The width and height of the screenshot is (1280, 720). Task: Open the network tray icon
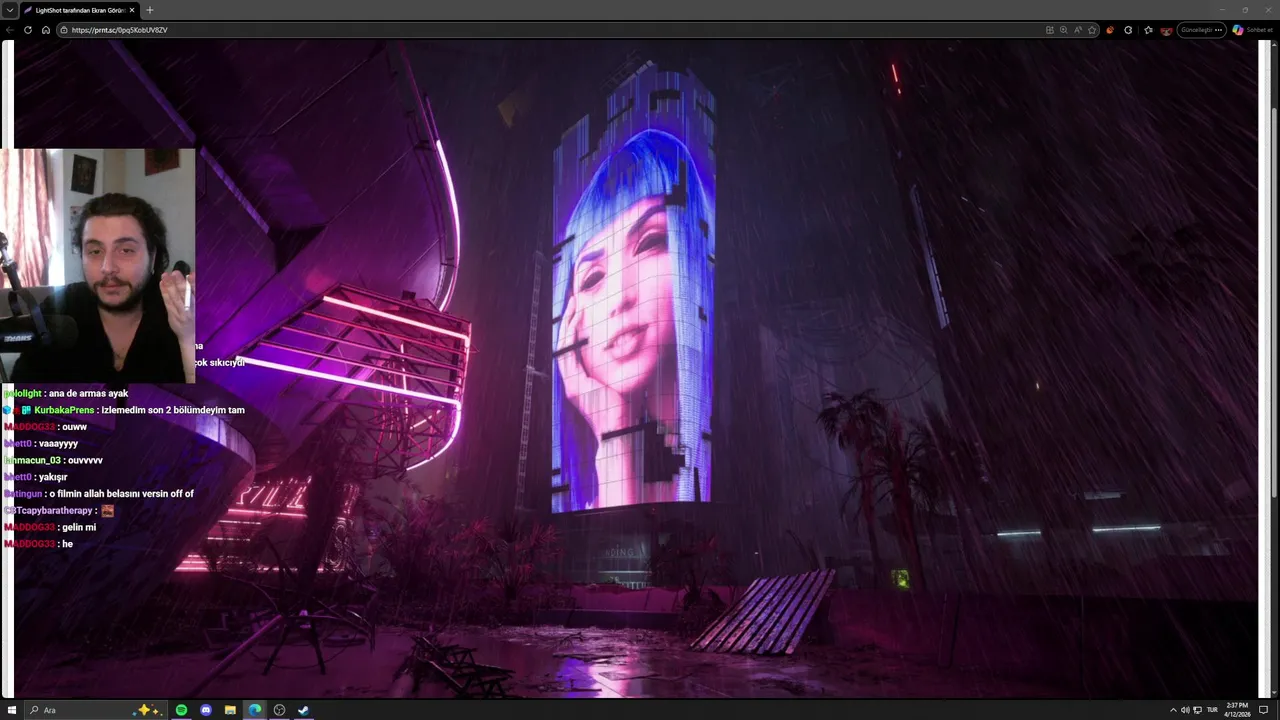pos(1197,710)
